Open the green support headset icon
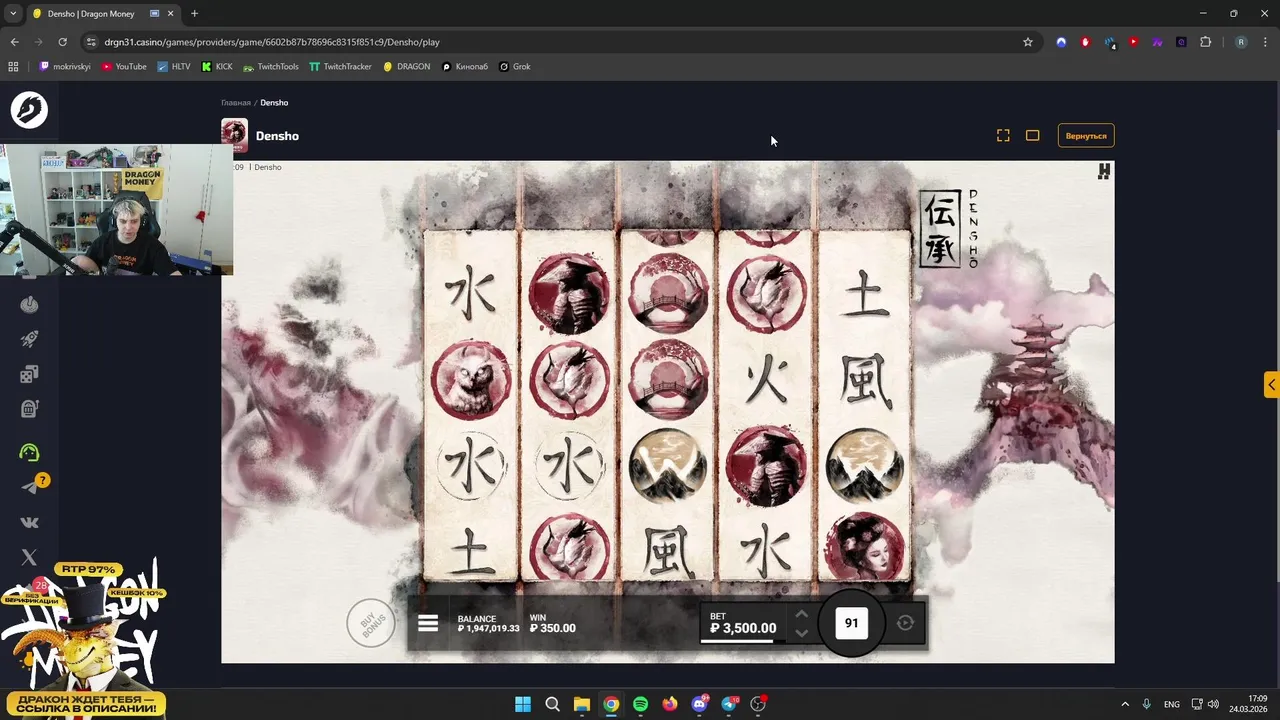 tap(29, 452)
